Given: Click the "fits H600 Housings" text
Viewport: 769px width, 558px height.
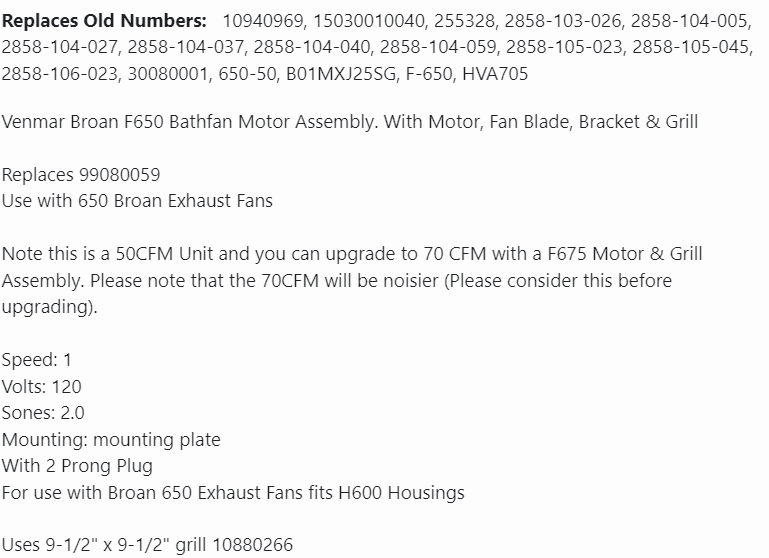Looking at the screenshot, I should click(x=392, y=492).
